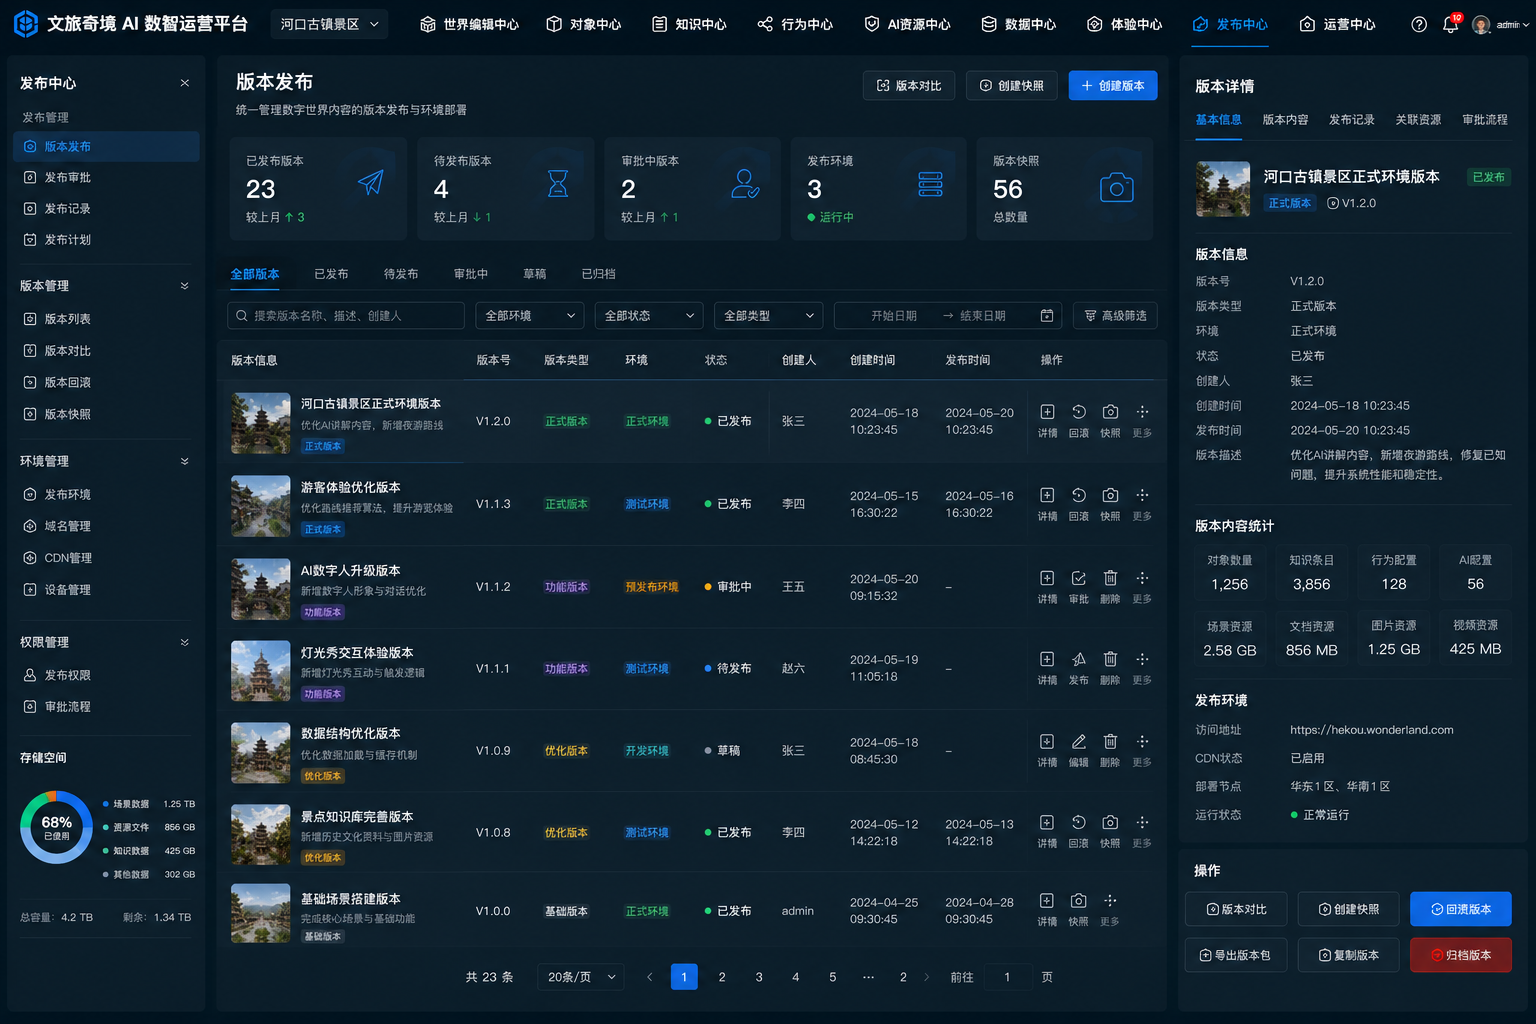Click rollback icon for V1.2.0 version row
Viewport: 1536px width, 1024px height.
tap(1078, 412)
